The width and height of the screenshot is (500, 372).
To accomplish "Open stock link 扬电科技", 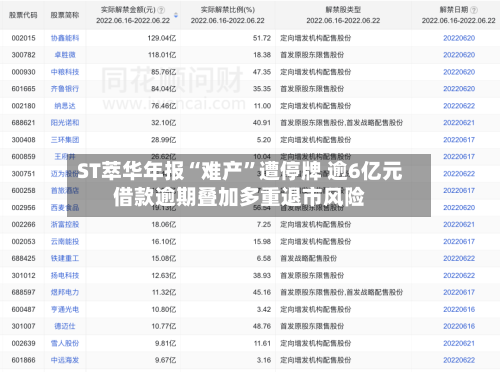I will 65,275.
